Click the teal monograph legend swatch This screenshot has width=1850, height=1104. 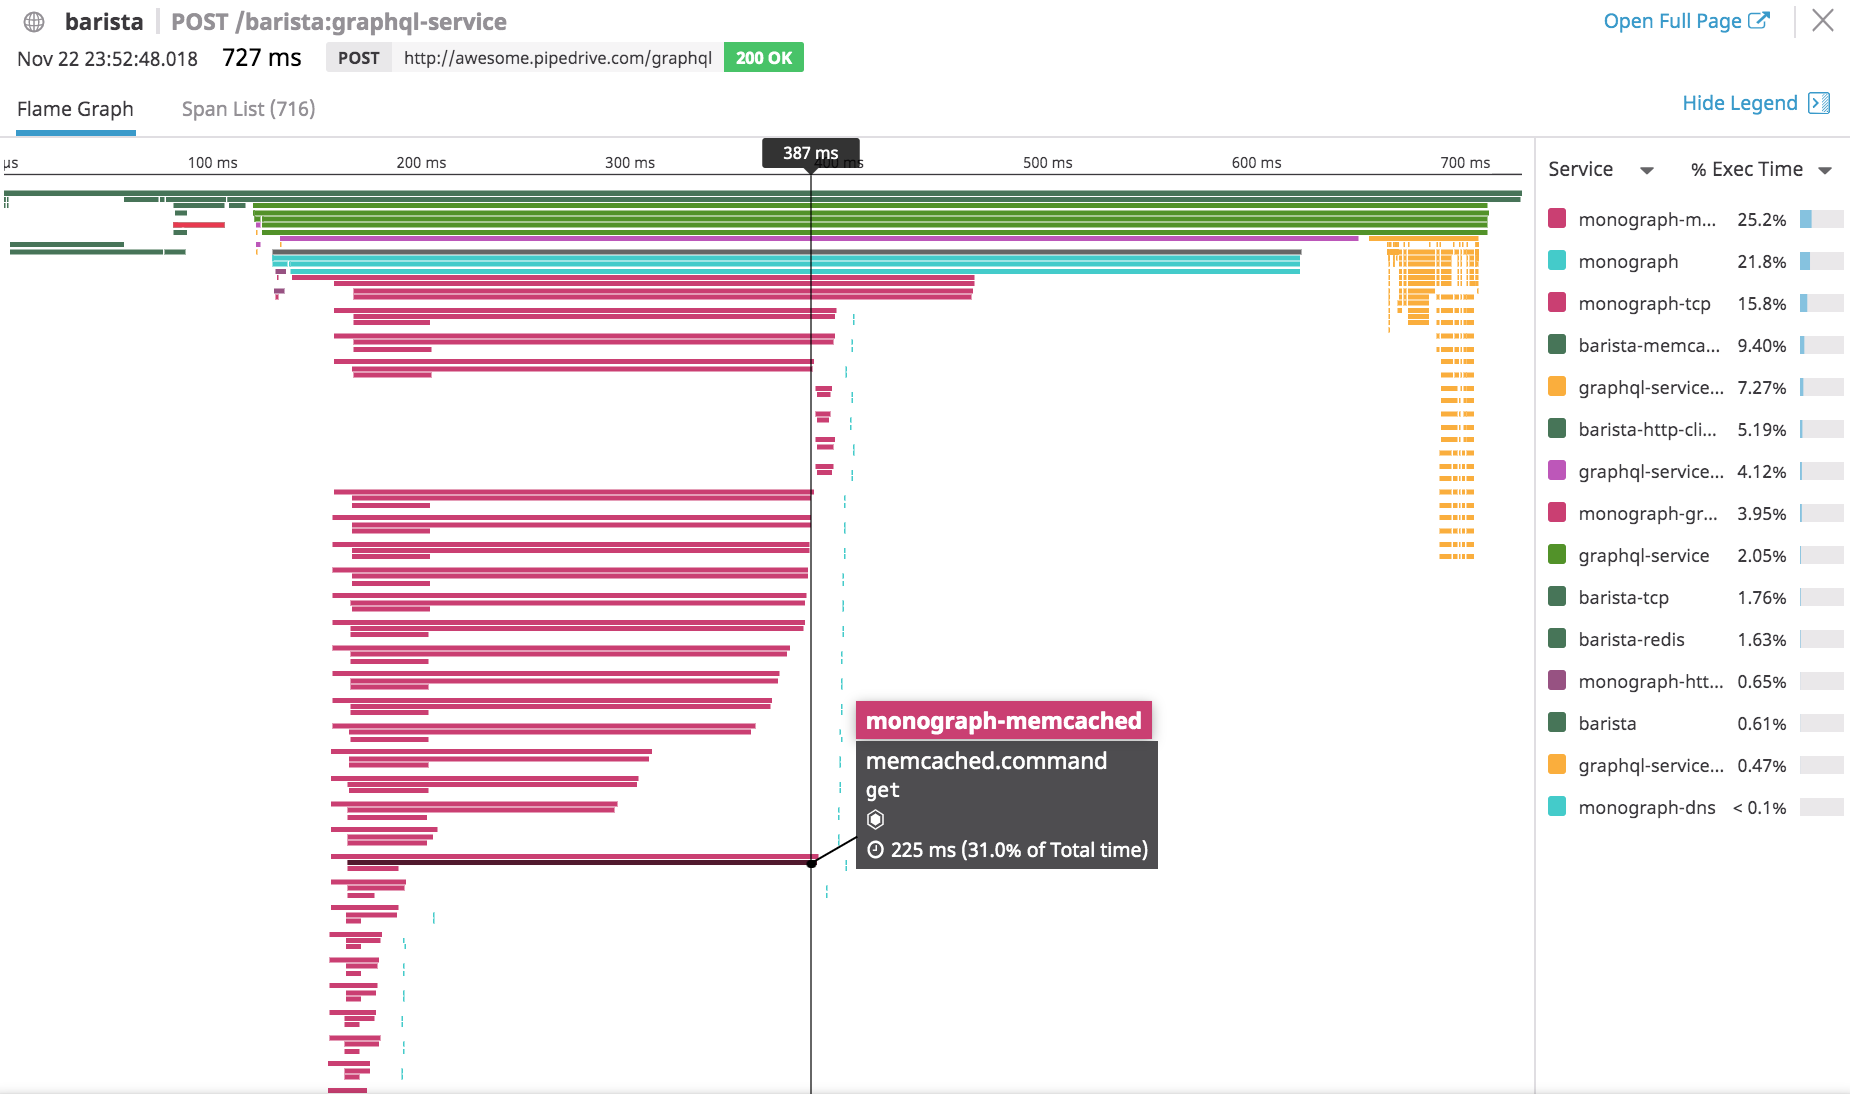1557,260
